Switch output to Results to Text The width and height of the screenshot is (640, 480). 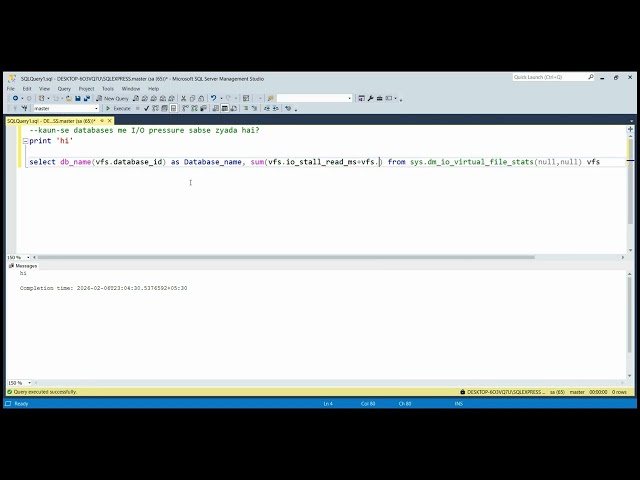coord(216,109)
